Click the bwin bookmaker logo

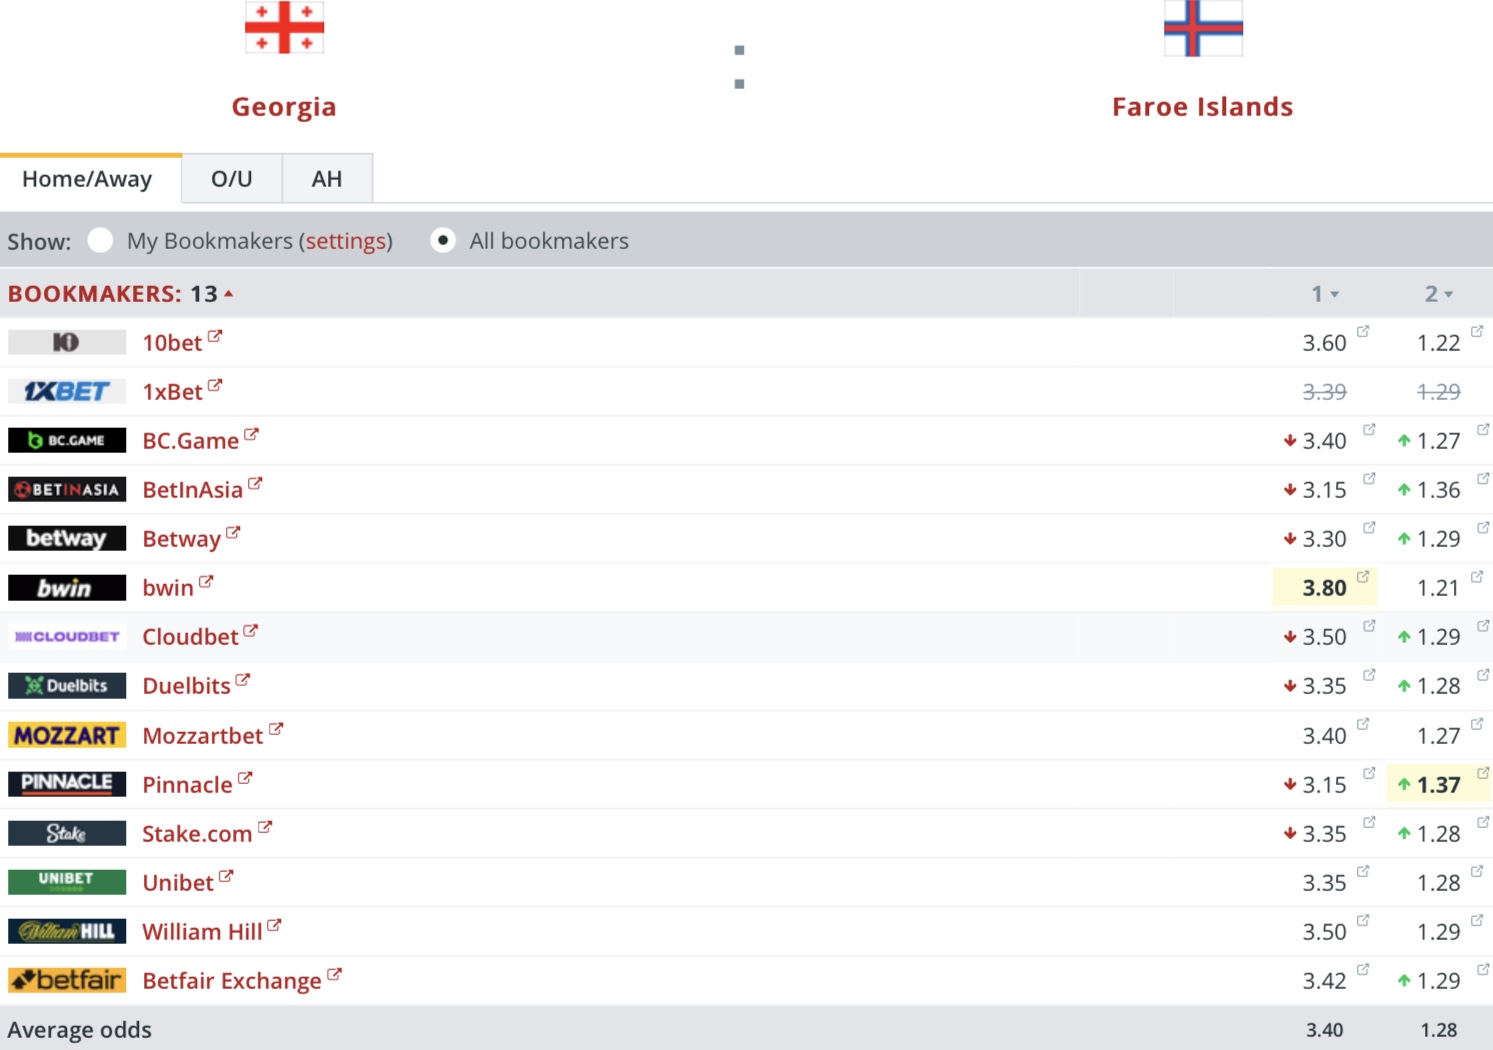pyautogui.click(x=67, y=587)
